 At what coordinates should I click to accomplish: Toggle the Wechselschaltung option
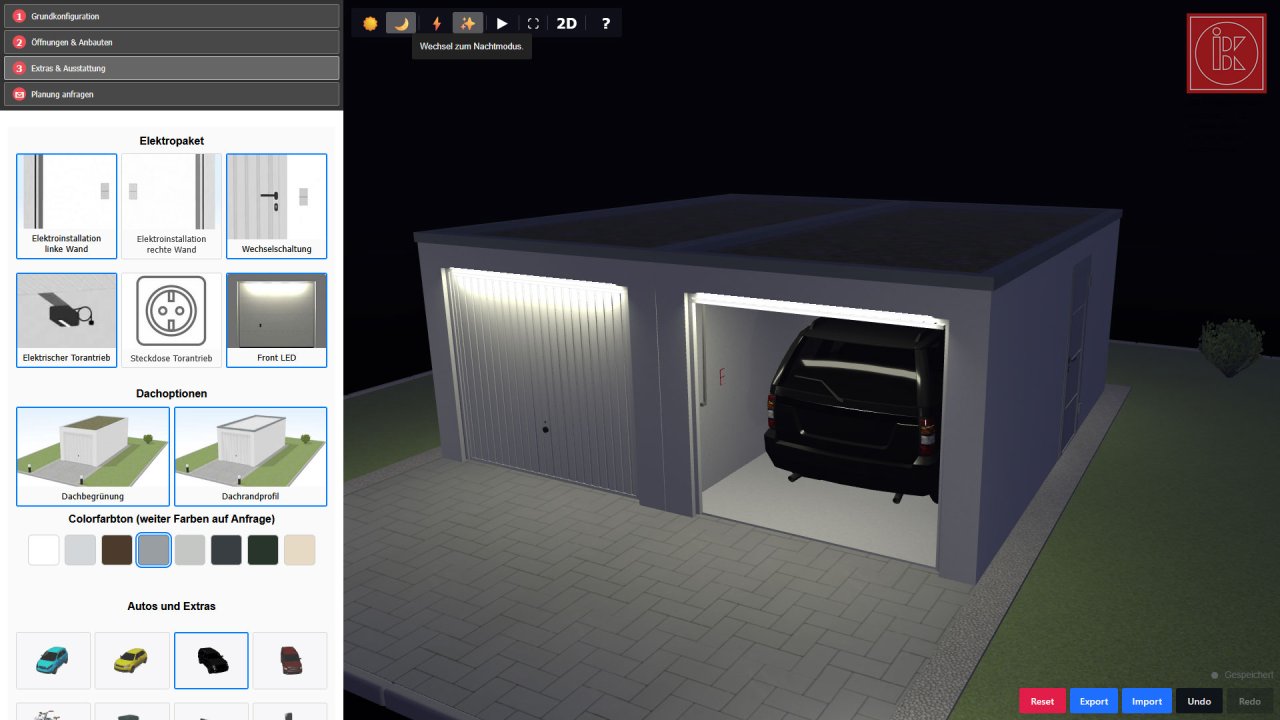[x=277, y=206]
